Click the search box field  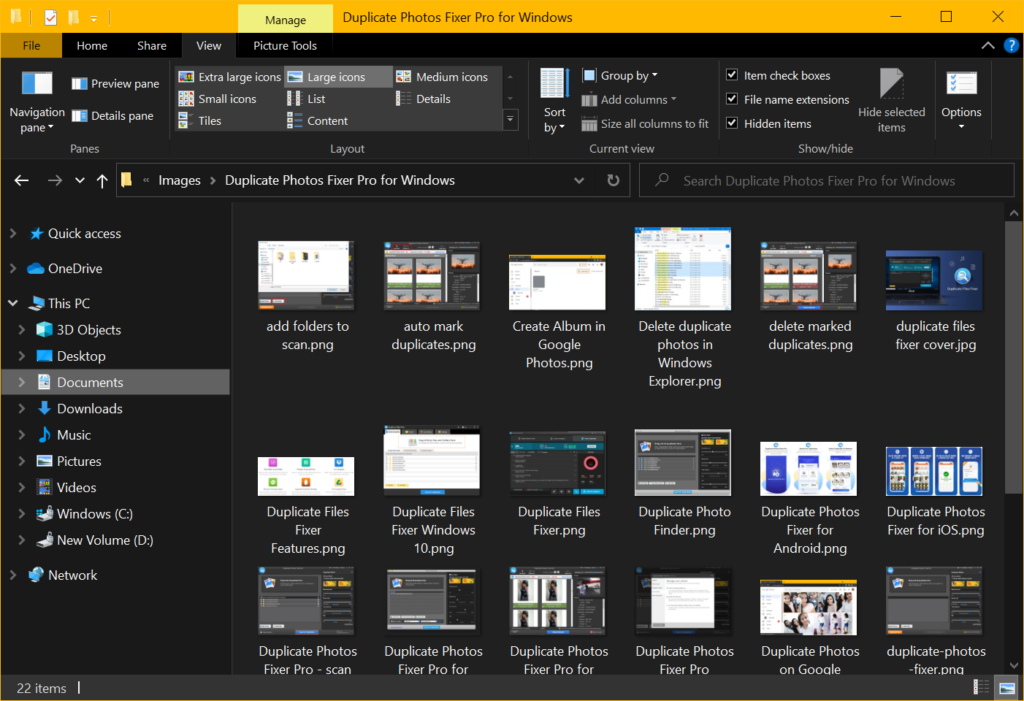827,180
